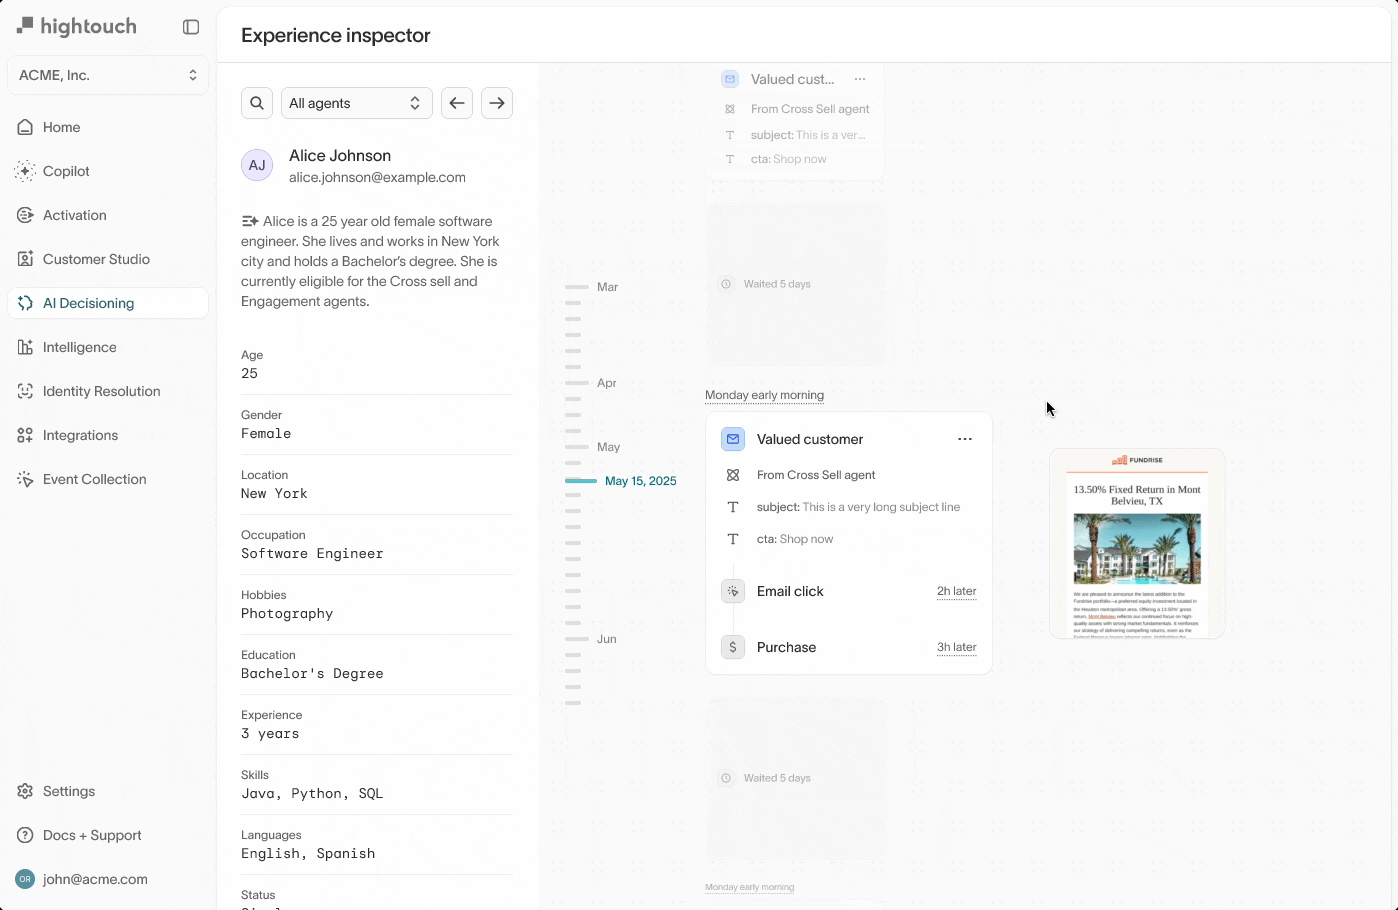
Task: Click the Fundrise email preview thumbnail
Action: [x=1137, y=544]
